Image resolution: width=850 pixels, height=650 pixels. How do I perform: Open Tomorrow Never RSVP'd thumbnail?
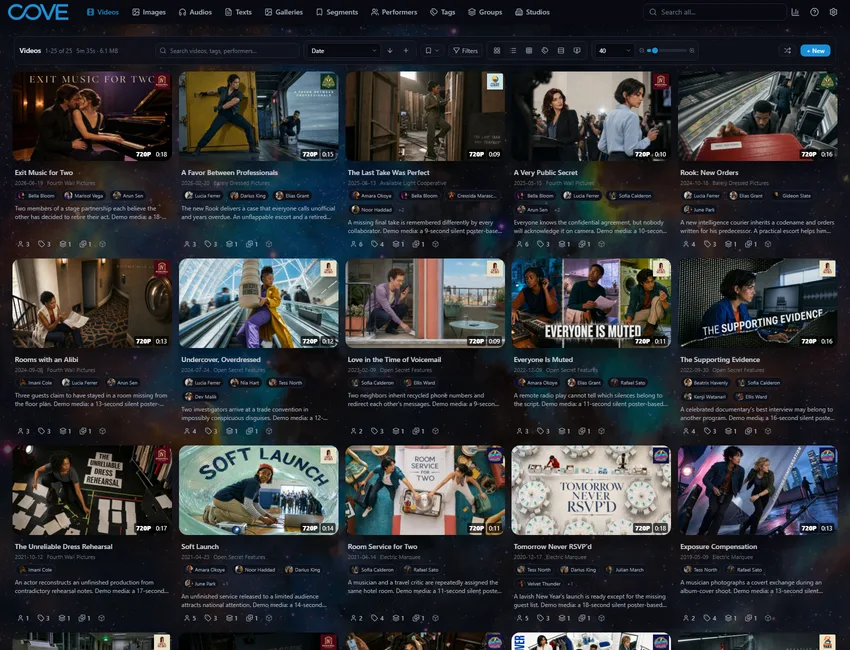(591, 490)
